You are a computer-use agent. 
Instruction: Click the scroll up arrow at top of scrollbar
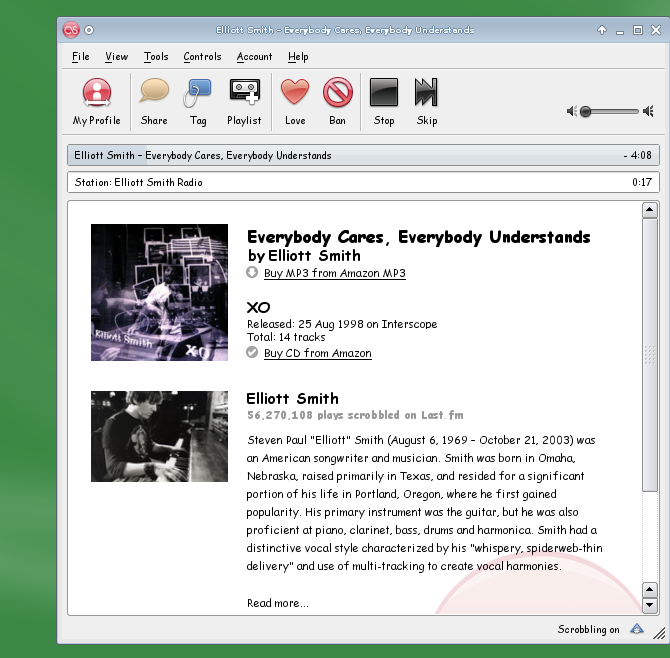[x=649, y=210]
